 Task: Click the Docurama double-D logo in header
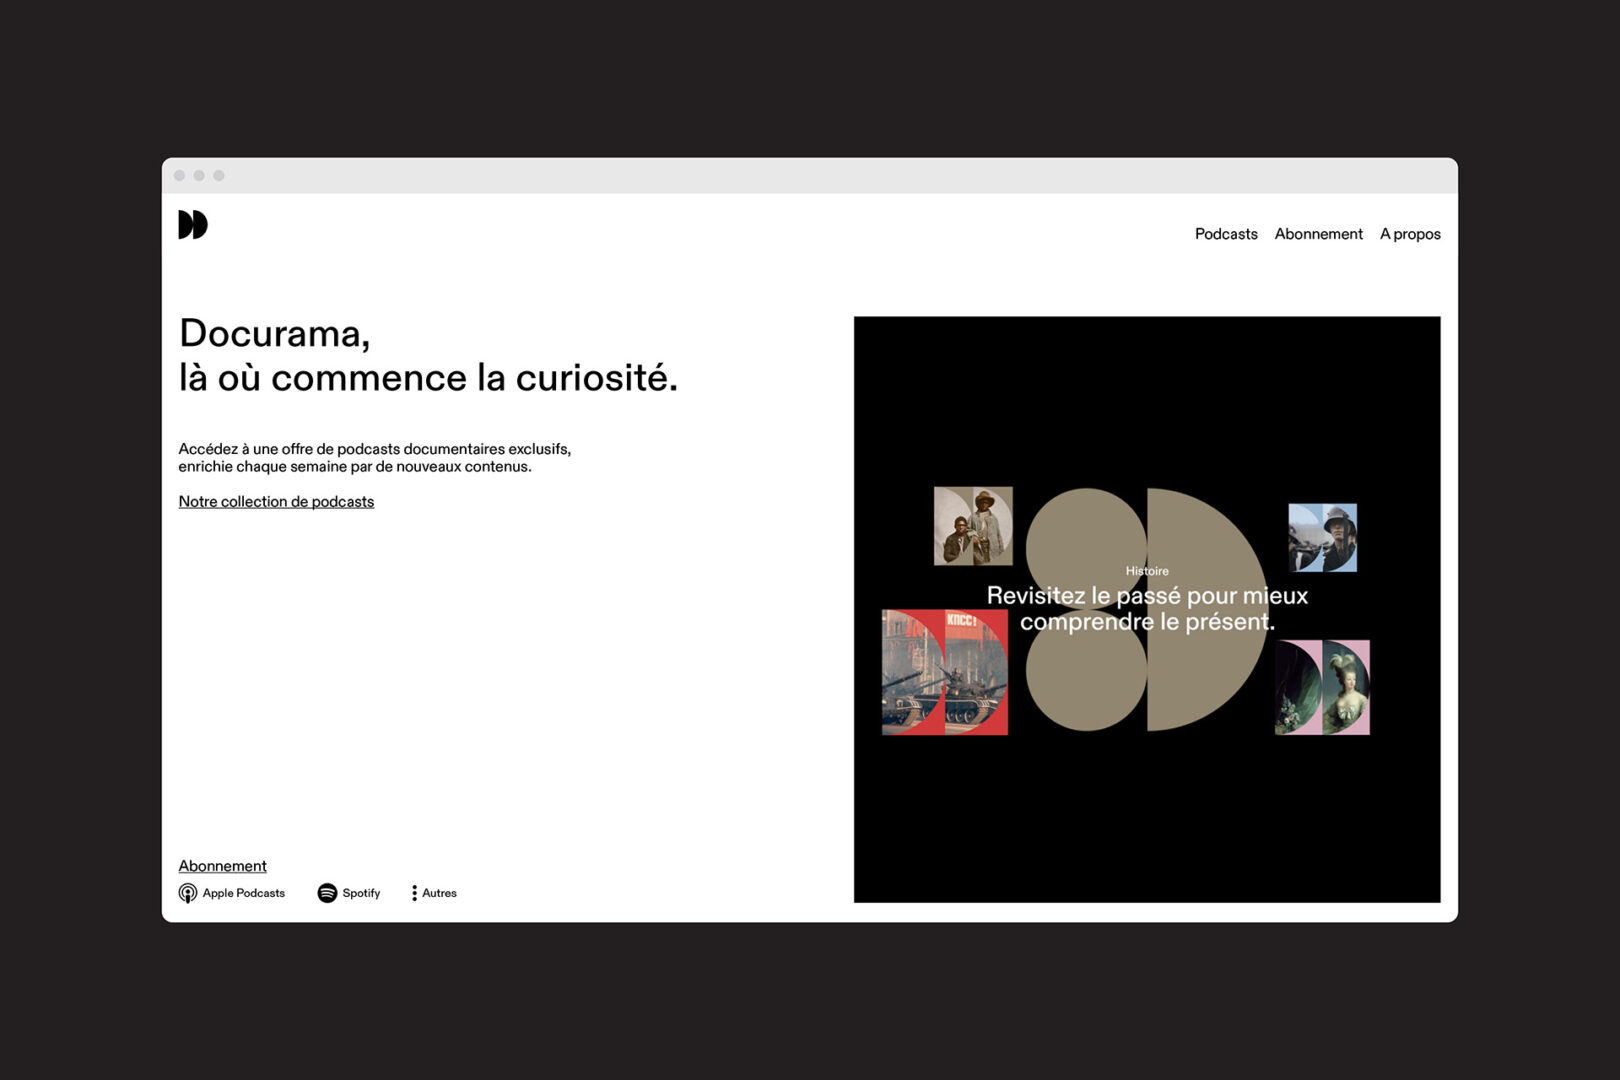point(193,225)
